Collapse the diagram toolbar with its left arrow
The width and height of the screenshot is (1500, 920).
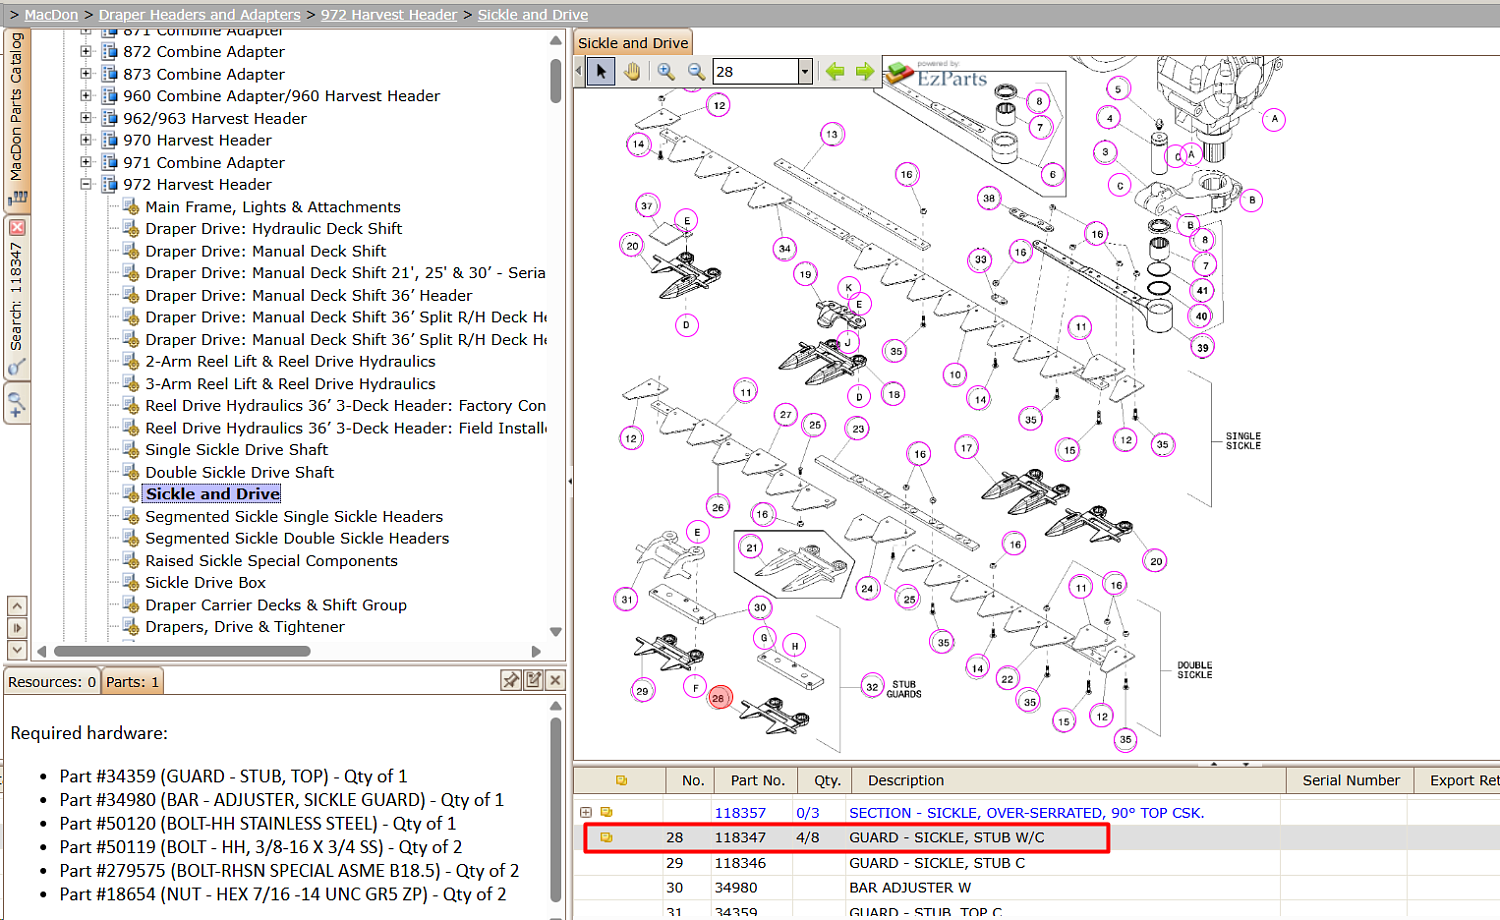[579, 71]
